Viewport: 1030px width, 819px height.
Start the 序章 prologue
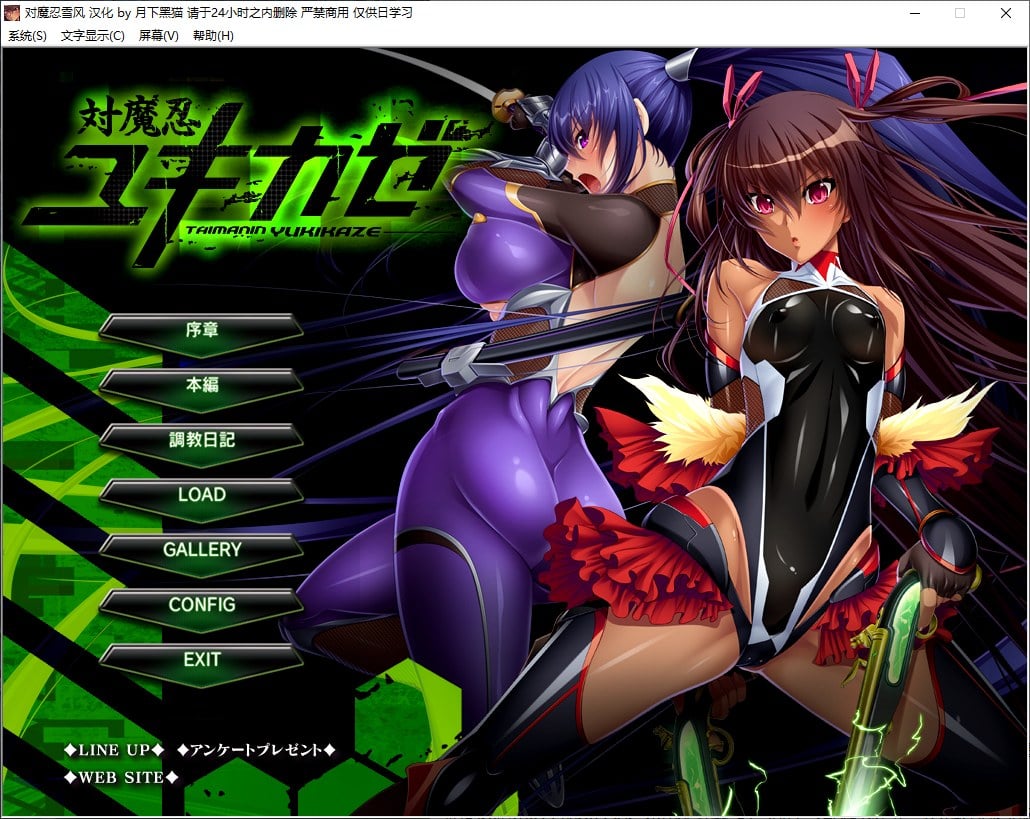tap(202, 329)
